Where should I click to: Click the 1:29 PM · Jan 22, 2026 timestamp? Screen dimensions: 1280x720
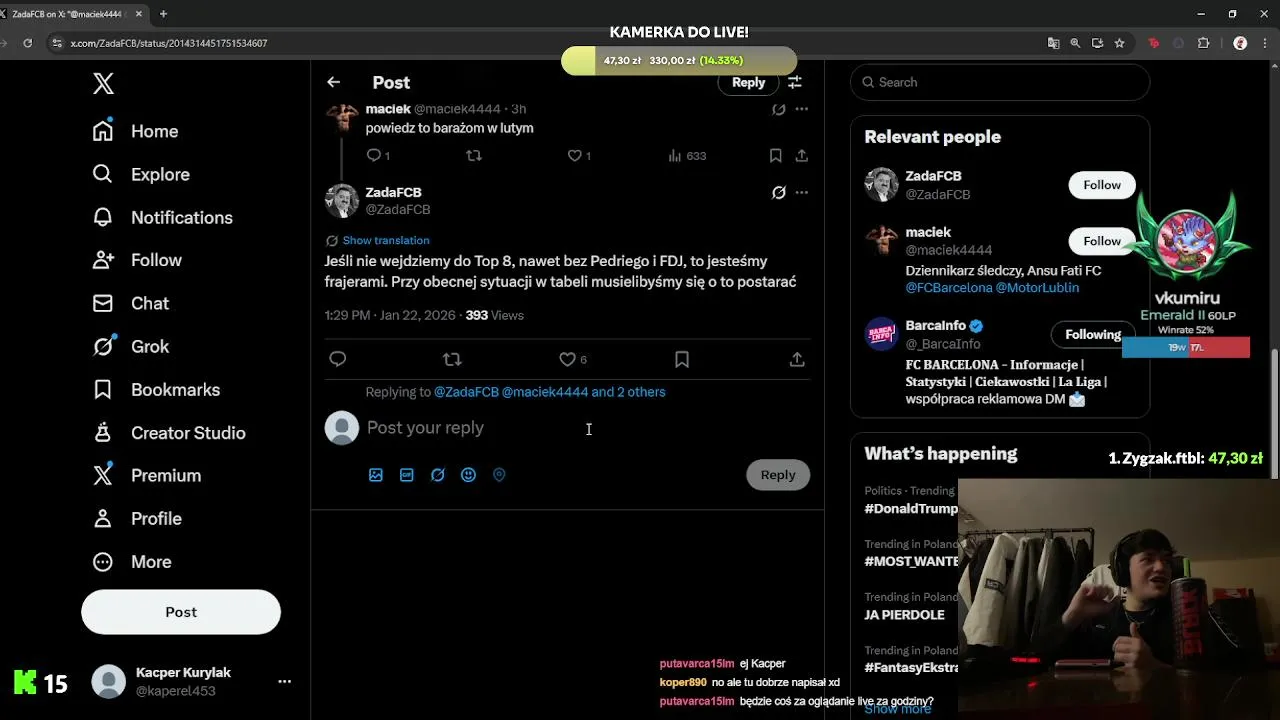coord(389,315)
